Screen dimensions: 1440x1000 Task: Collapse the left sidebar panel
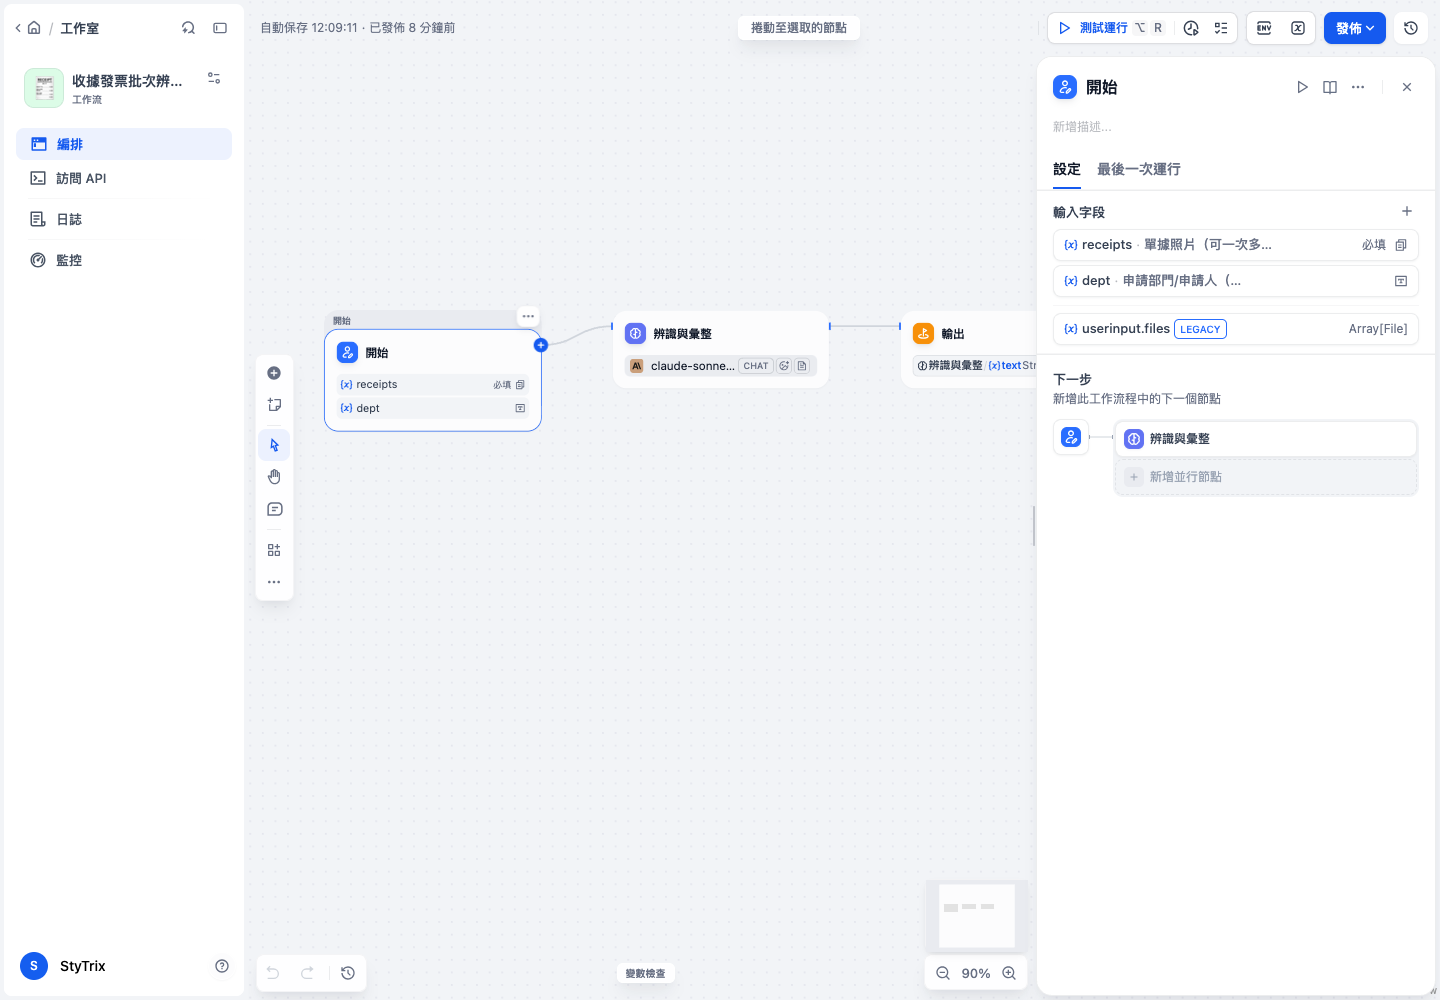220,28
